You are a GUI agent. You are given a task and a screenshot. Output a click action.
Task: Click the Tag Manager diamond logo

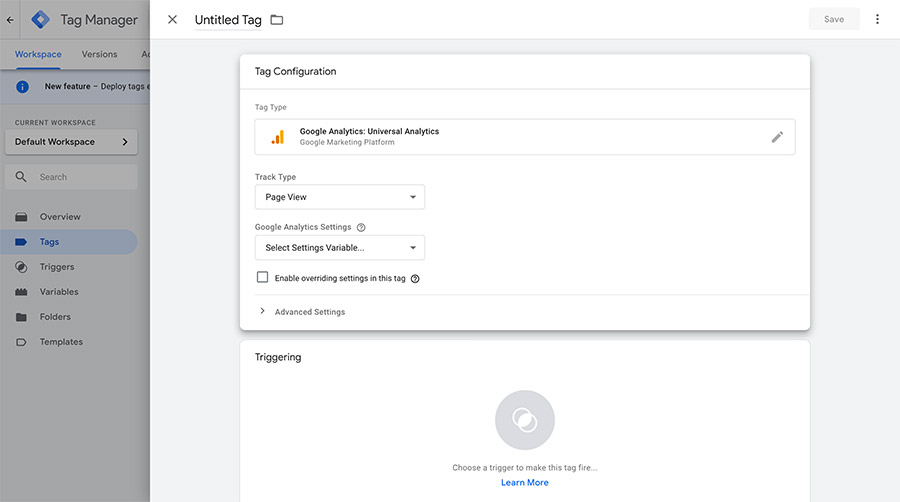pyautogui.click(x=40, y=20)
